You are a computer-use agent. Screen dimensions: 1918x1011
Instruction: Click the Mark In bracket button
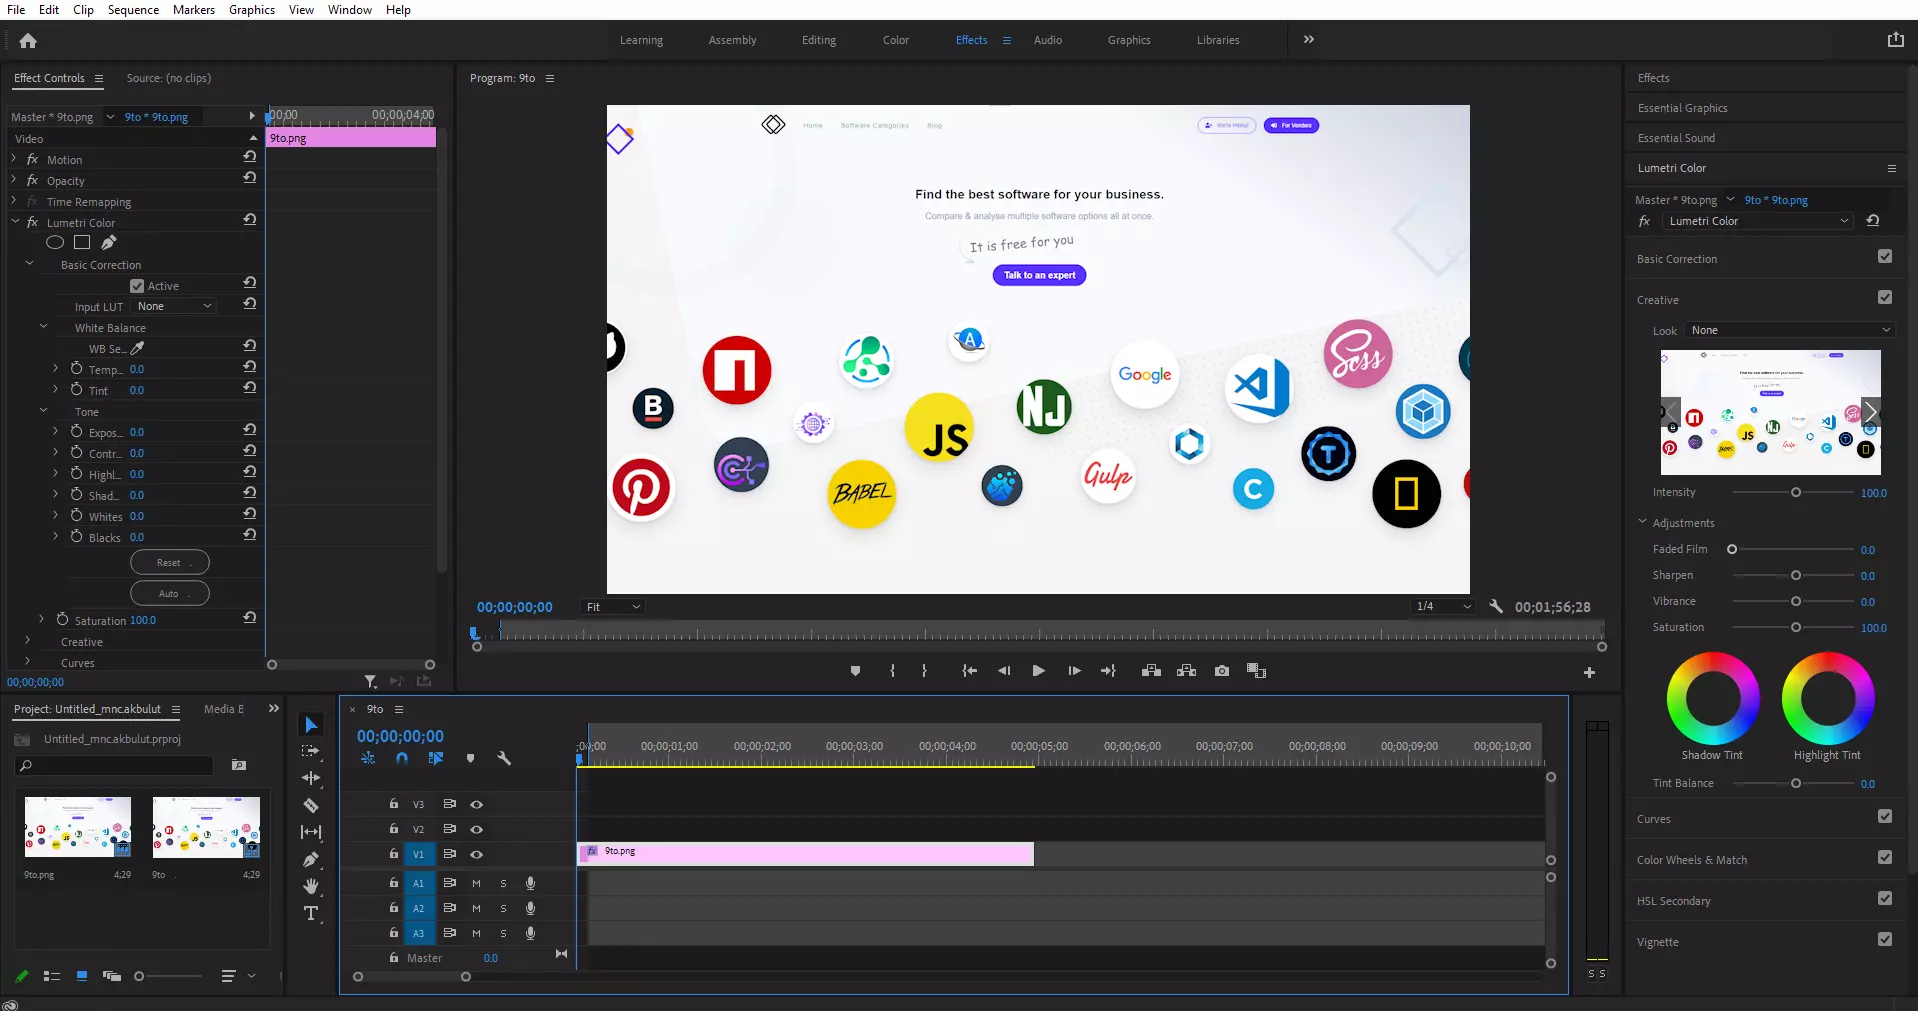892,671
